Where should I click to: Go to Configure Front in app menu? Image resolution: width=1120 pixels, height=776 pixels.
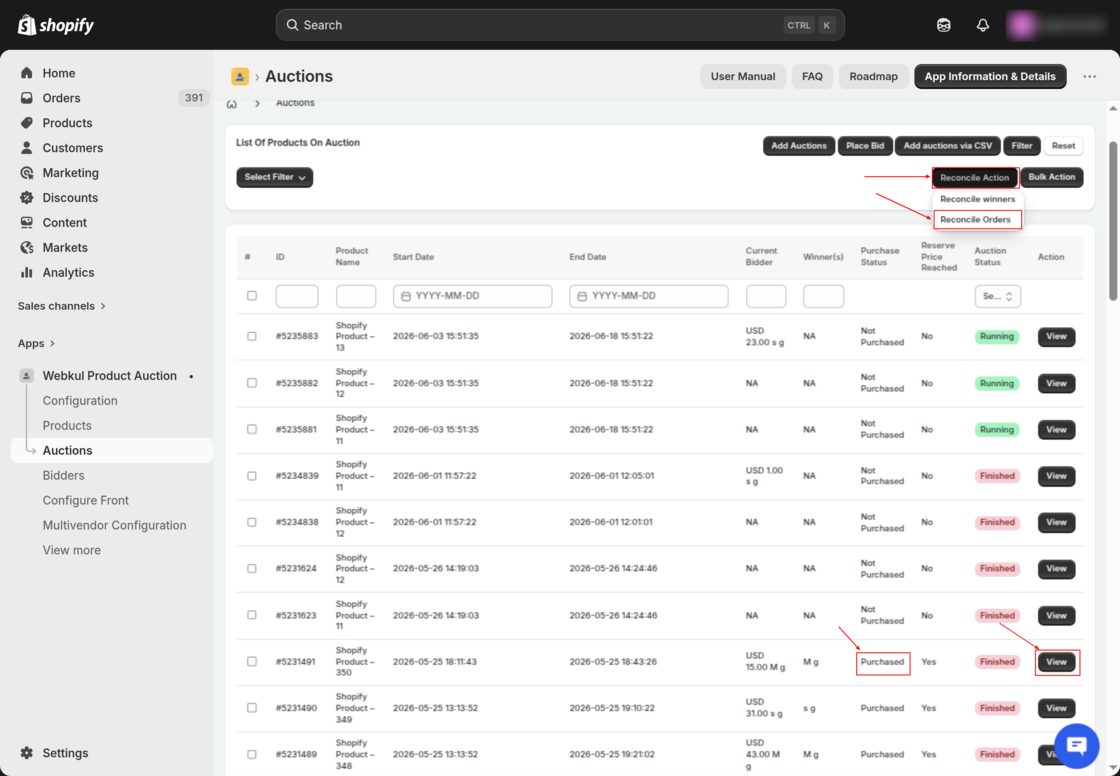(x=86, y=501)
